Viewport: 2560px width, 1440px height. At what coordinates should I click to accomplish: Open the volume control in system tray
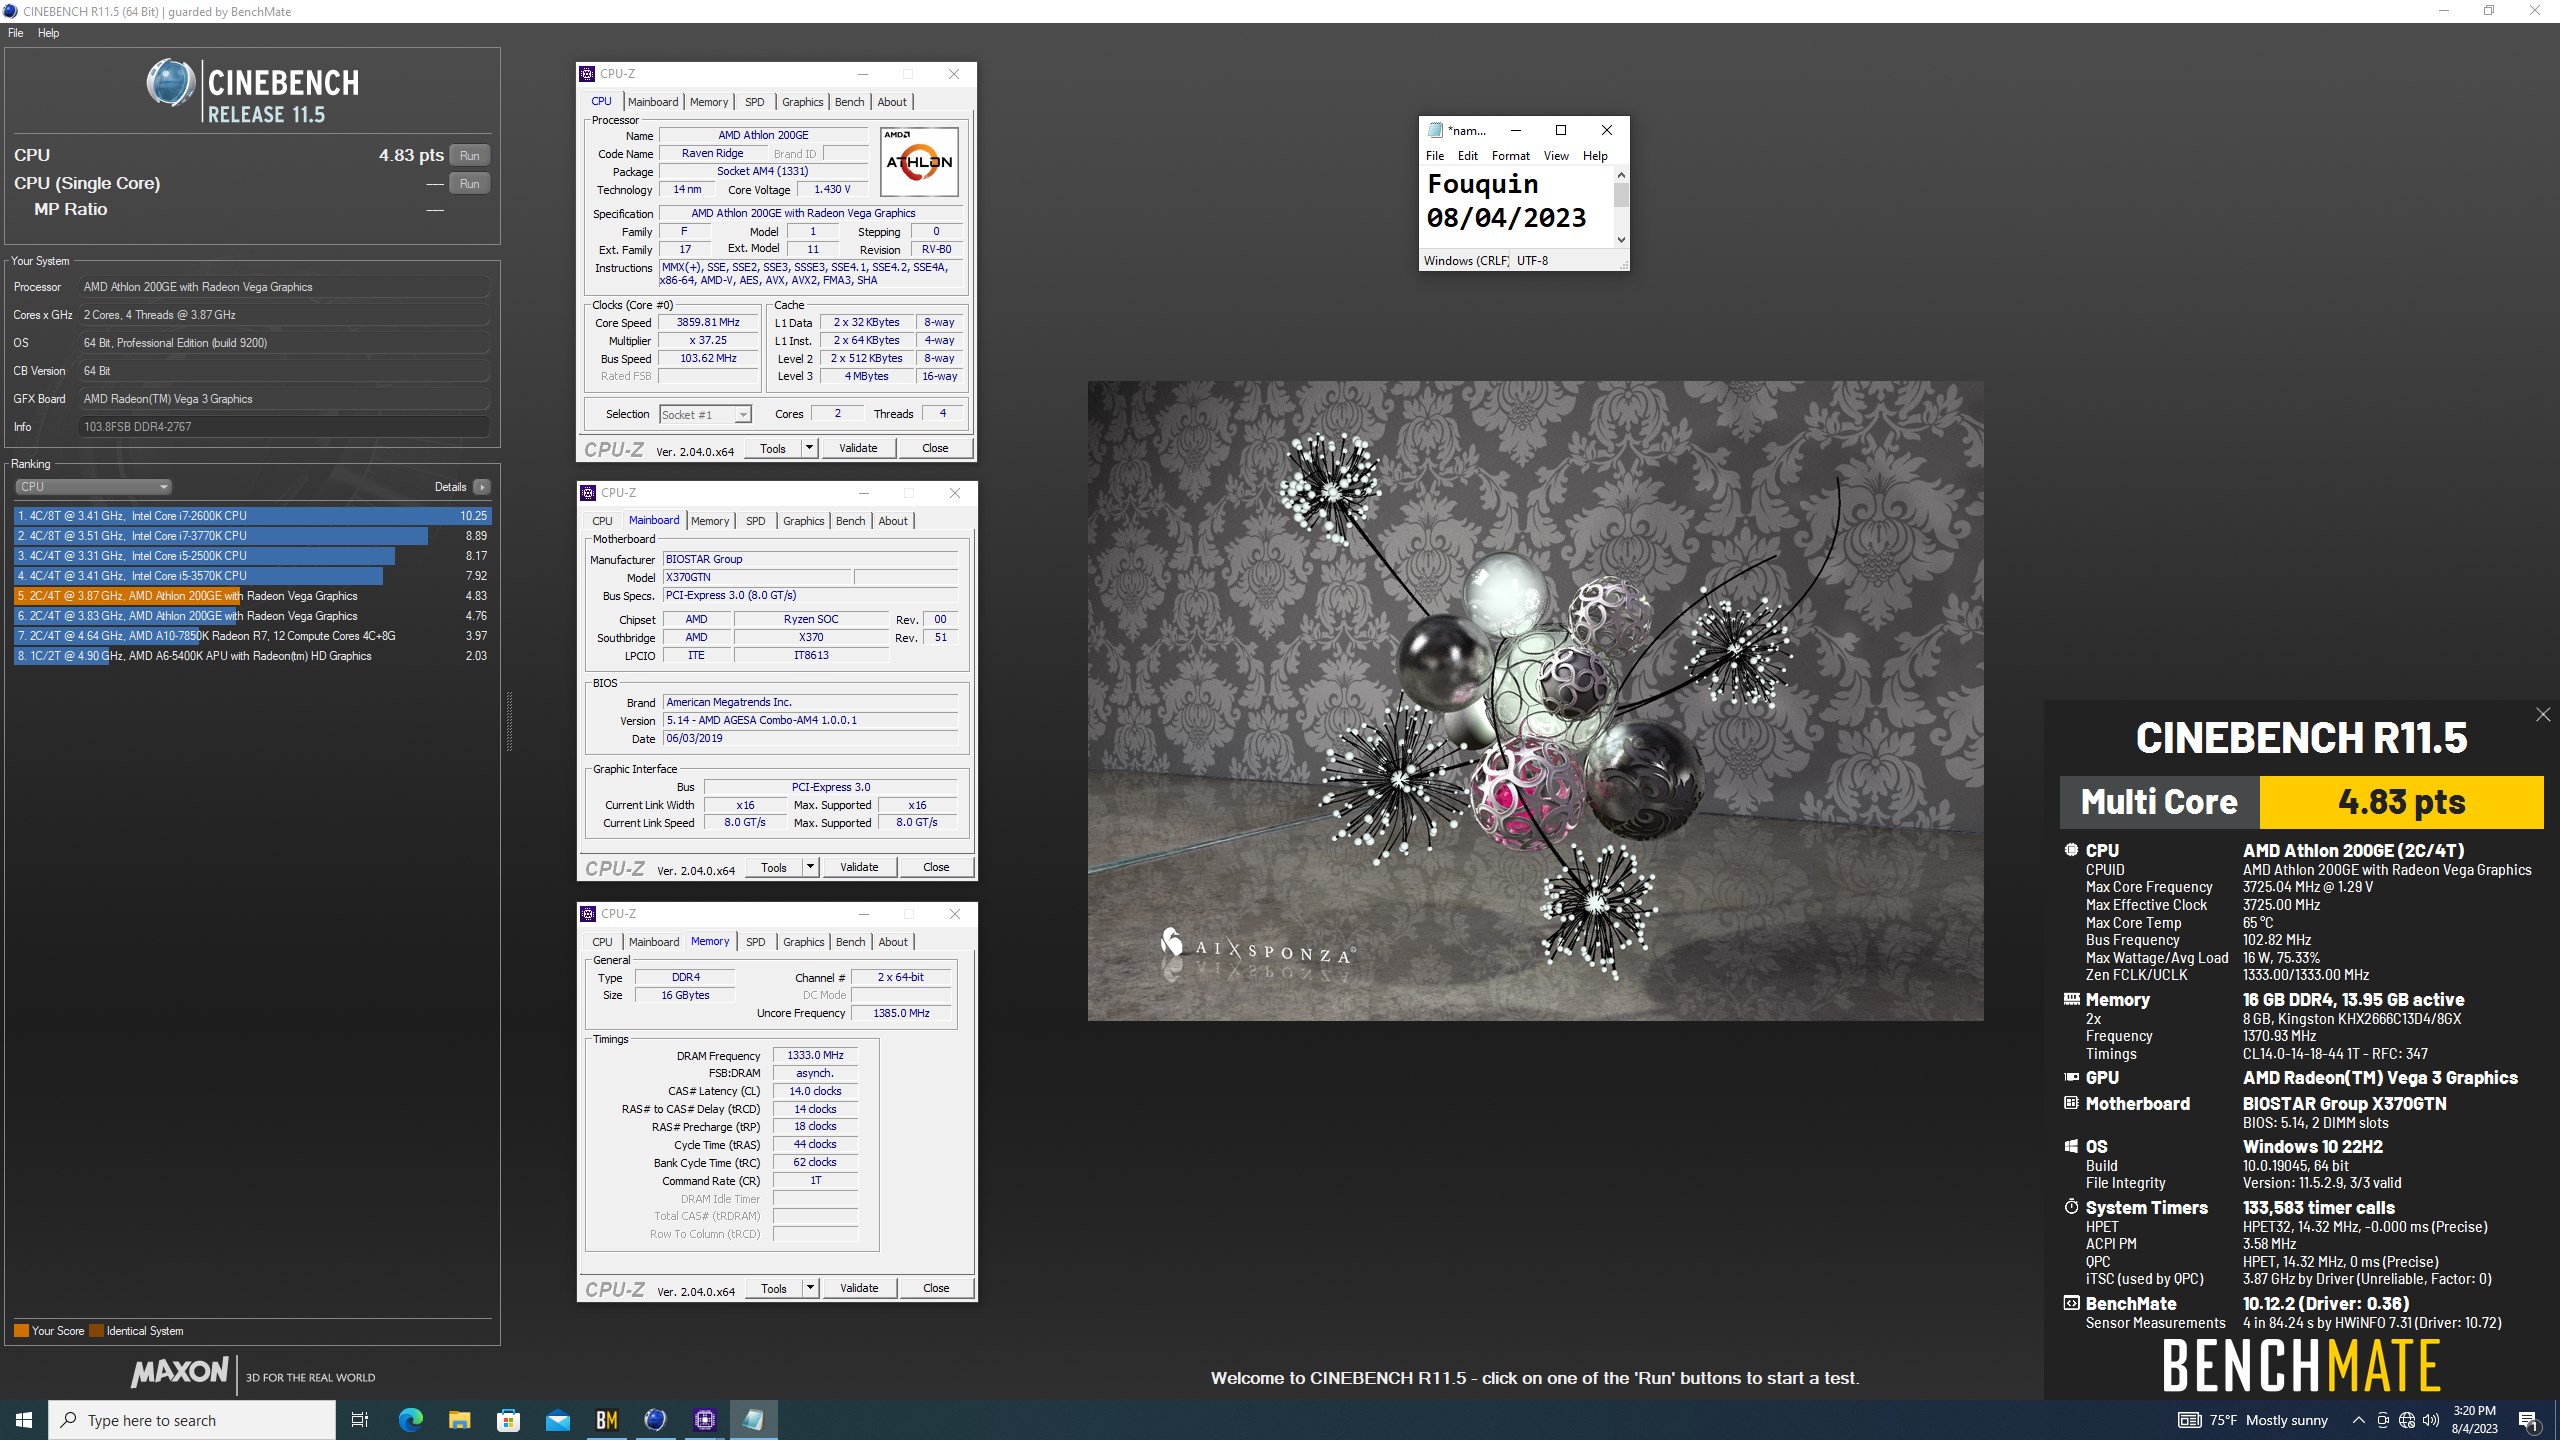click(2431, 1420)
